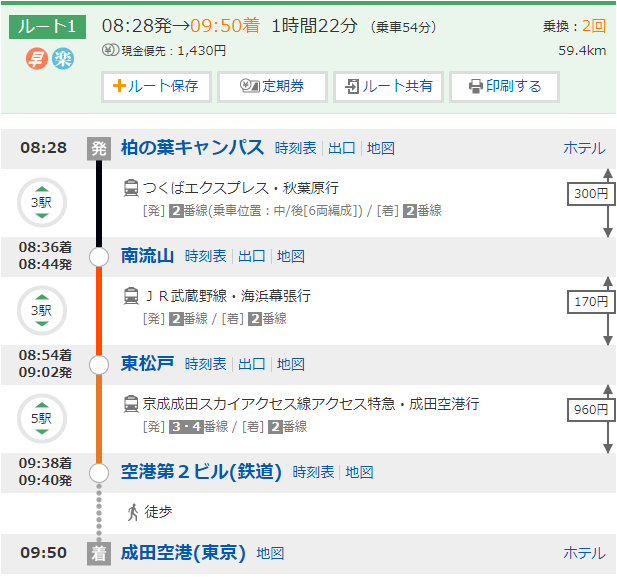Click the 発 departure marker icon
This screenshot has height=577, width=617.
click(99, 149)
